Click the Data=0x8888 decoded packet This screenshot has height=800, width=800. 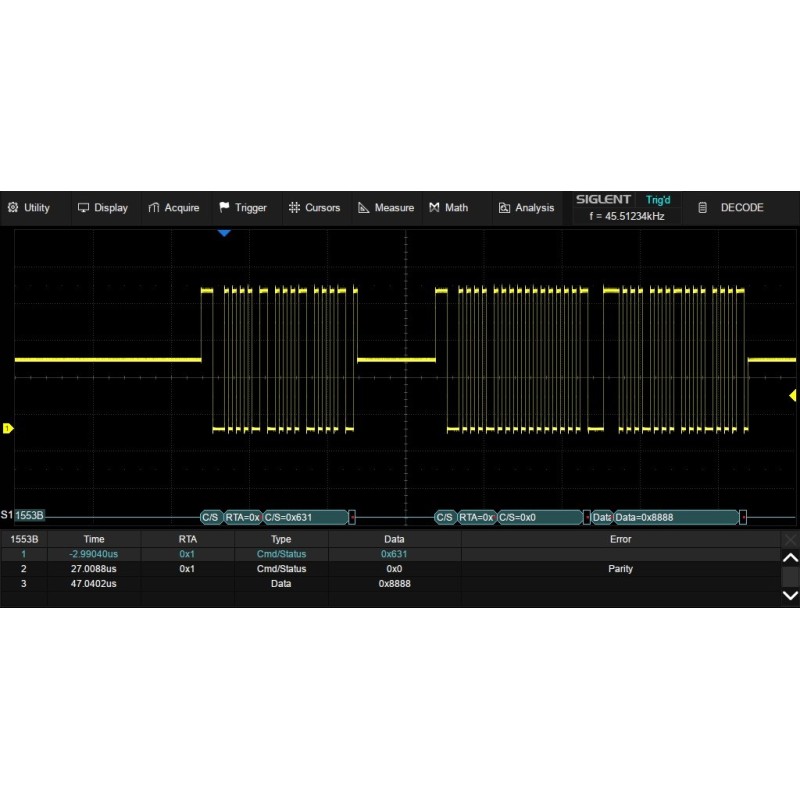click(x=675, y=517)
